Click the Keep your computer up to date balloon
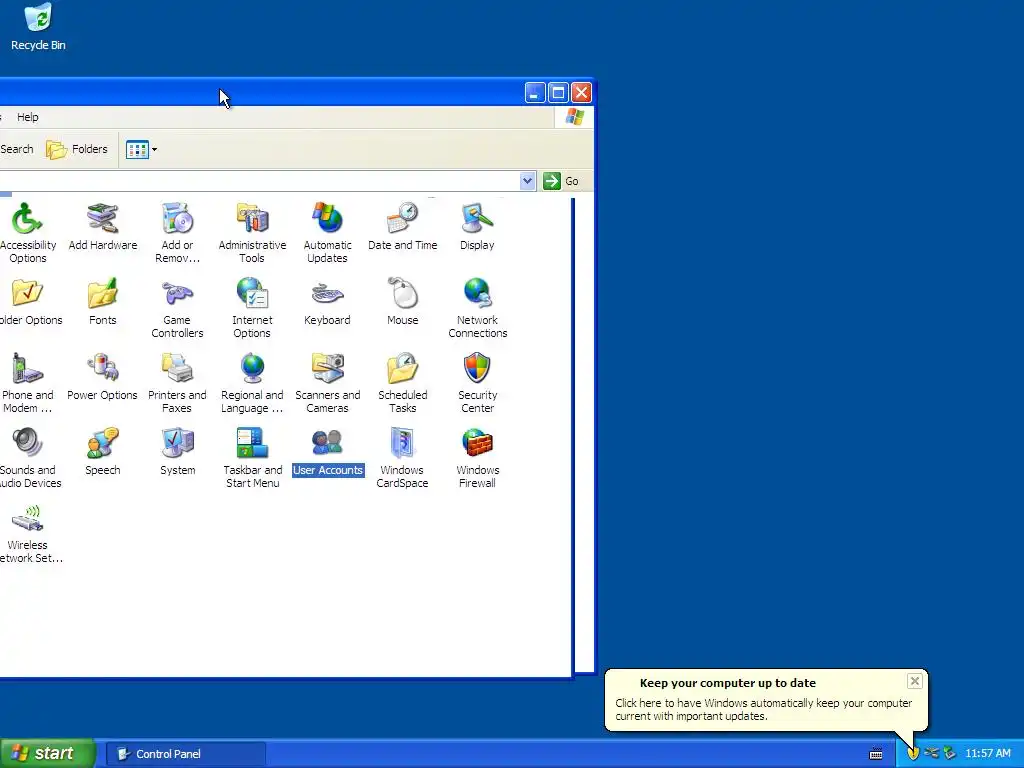The width and height of the screenshot is (1024, 768). 765,699
